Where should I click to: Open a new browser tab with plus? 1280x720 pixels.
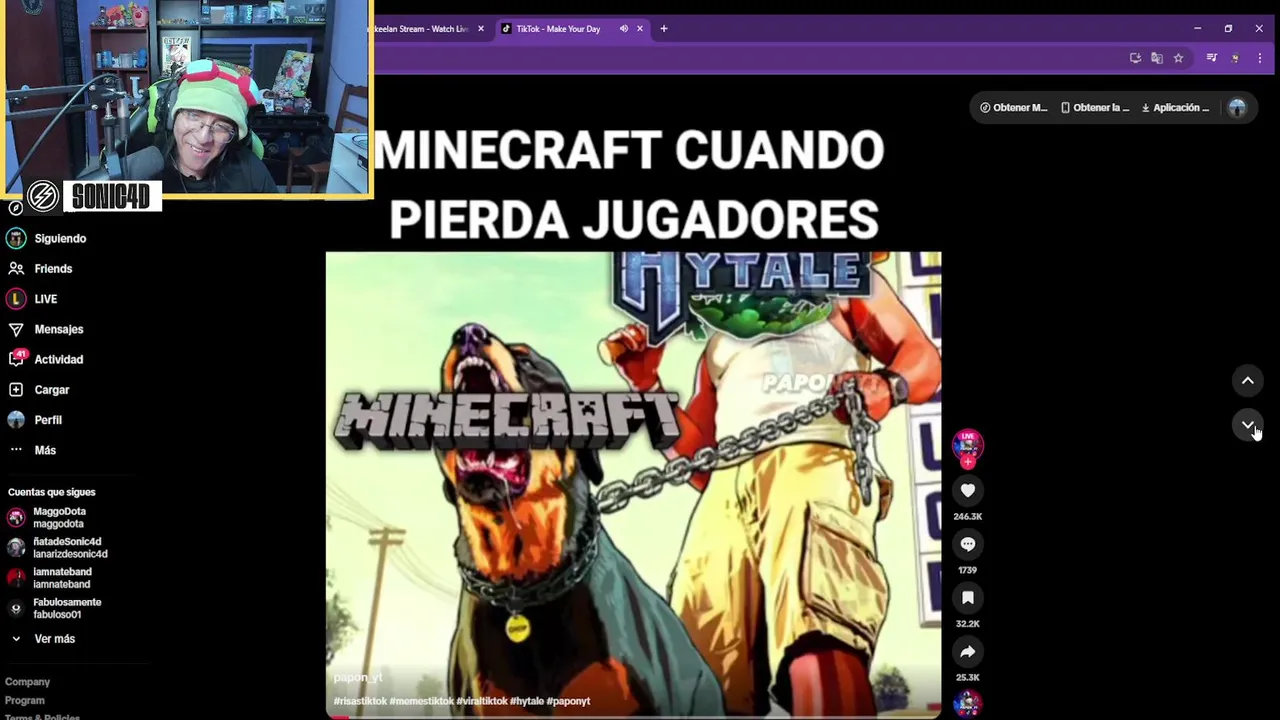[x=664, y=29]
